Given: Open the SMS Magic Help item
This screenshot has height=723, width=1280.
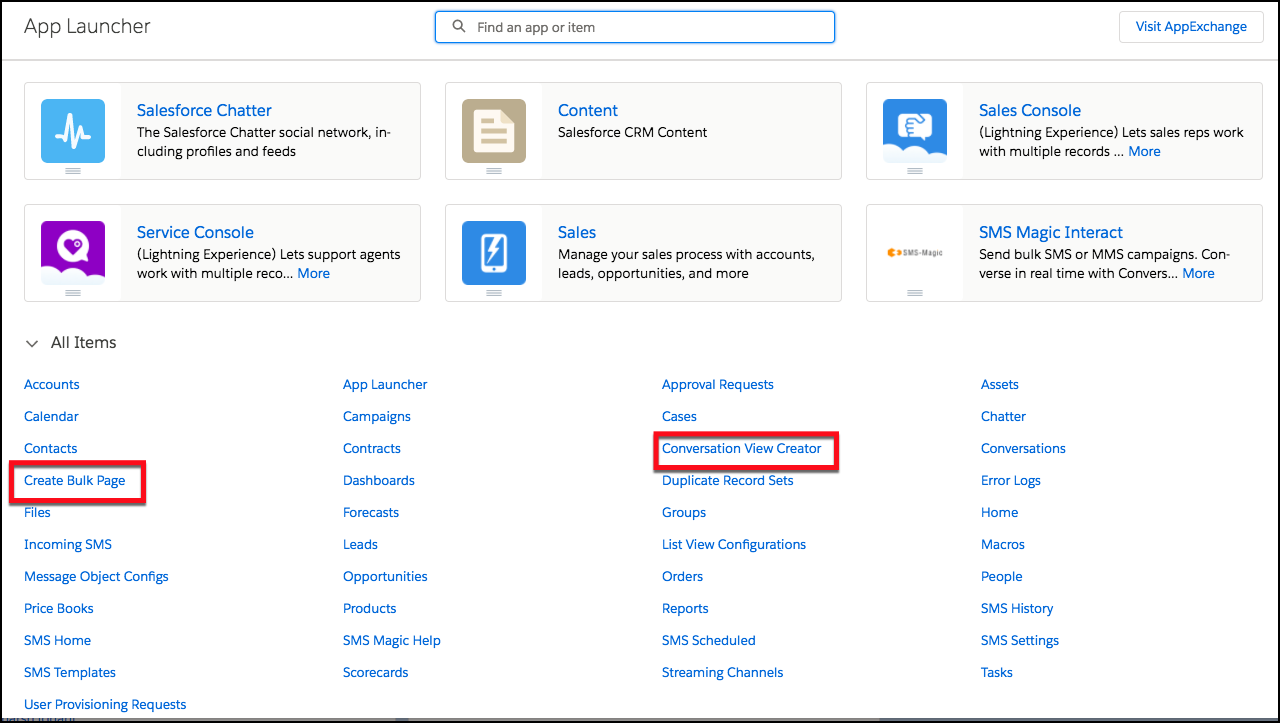Looking at the screenshot, I should [x=392, y=641].
